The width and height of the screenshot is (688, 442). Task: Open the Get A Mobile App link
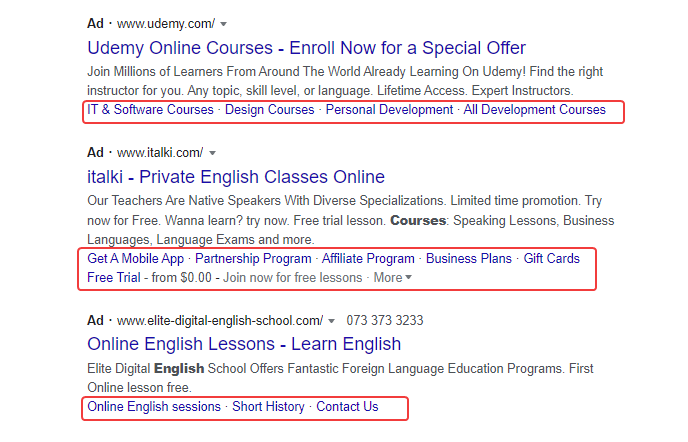[x=136, y=259]
